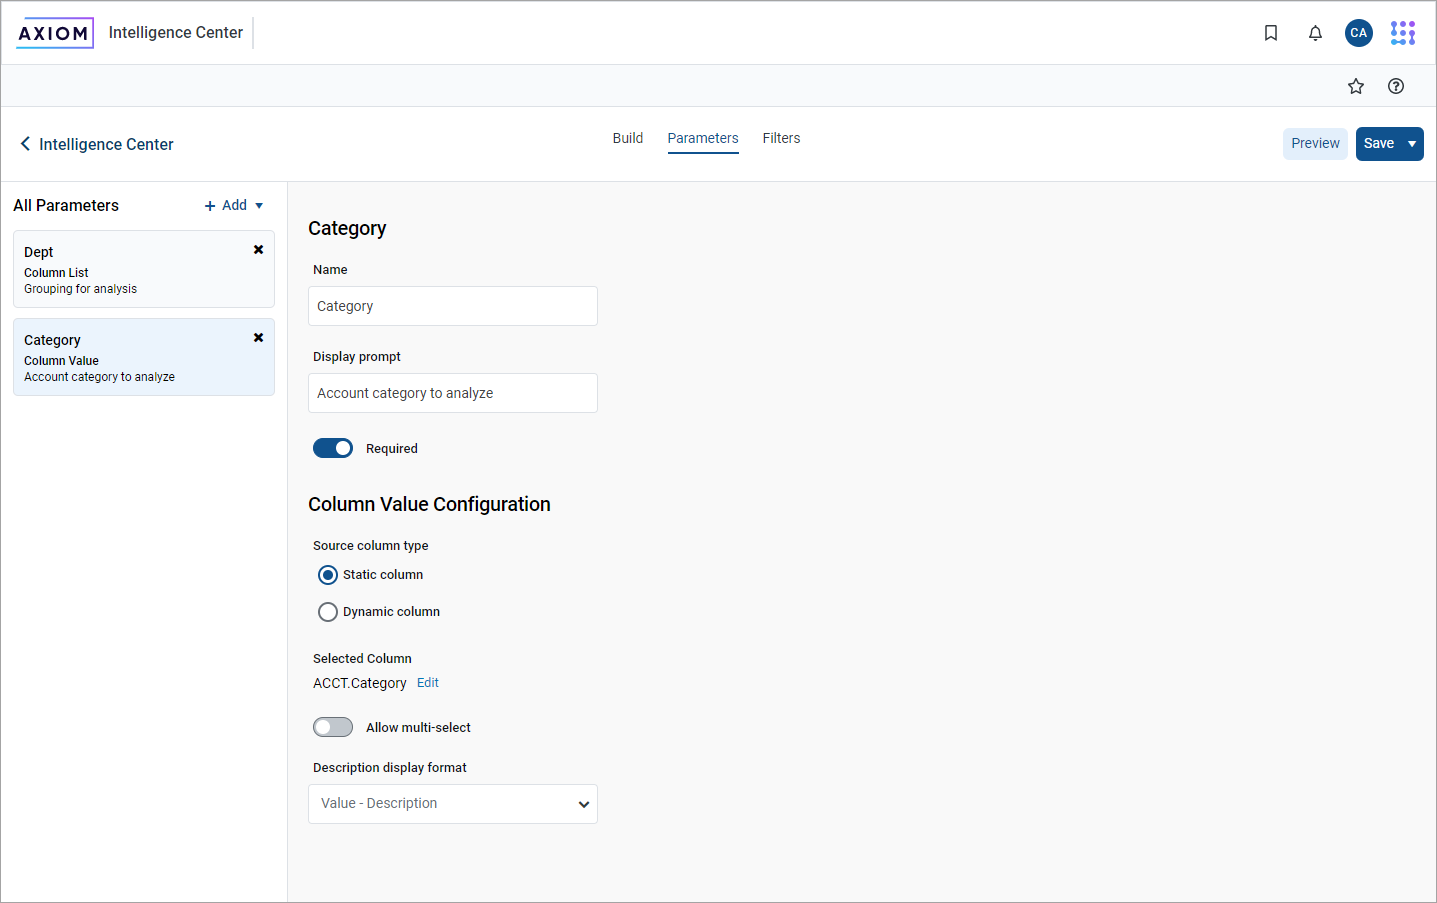
Task: Open the notifications bell
Action: [1315, 33]
